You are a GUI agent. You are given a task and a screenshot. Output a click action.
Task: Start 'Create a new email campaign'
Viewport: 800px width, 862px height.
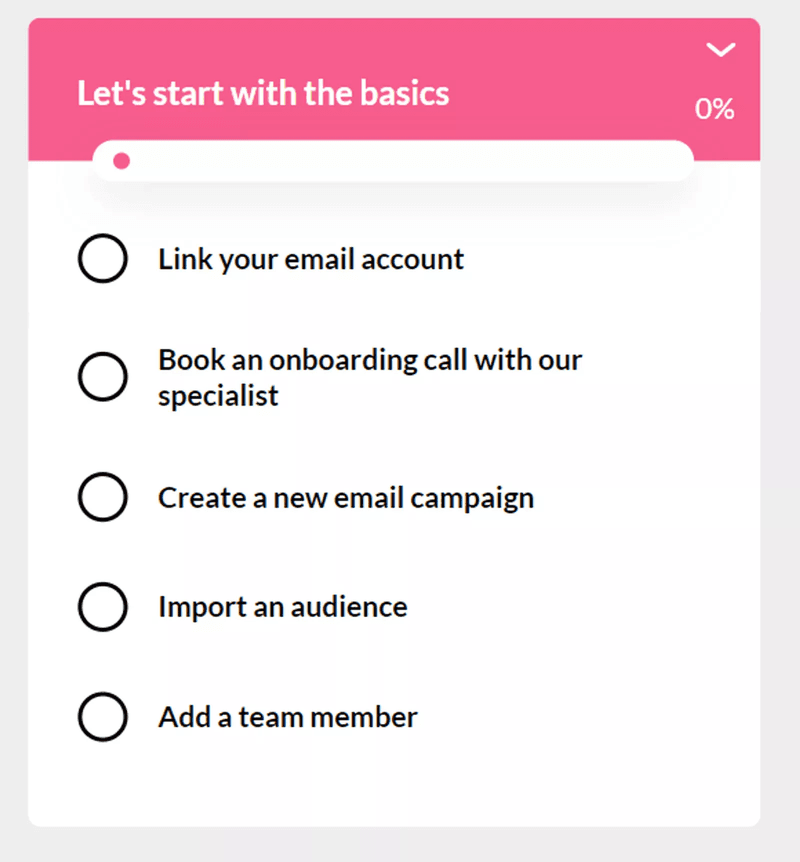pyautogui.click(x=345, y=497)
